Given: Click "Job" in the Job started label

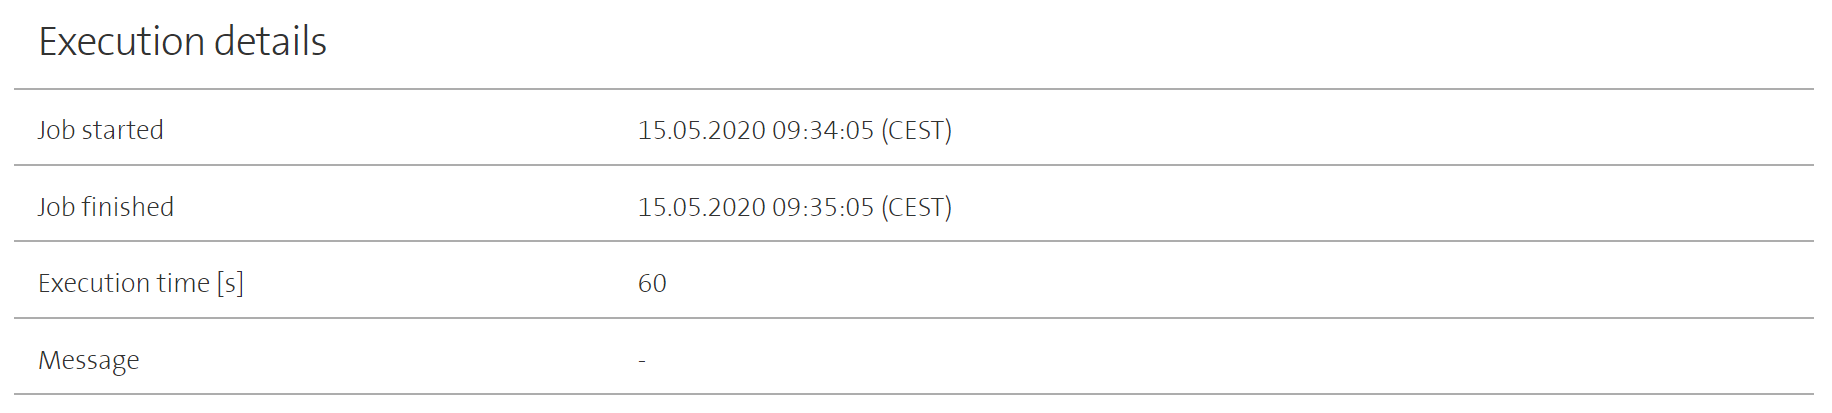Looking at the screenshot, I should [x=56, y=130].
